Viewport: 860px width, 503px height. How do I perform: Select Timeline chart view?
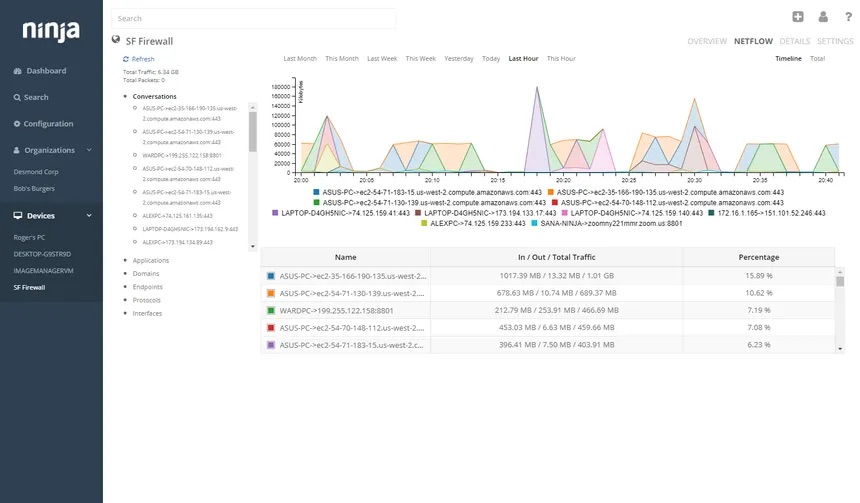click(x=788, y=59)
